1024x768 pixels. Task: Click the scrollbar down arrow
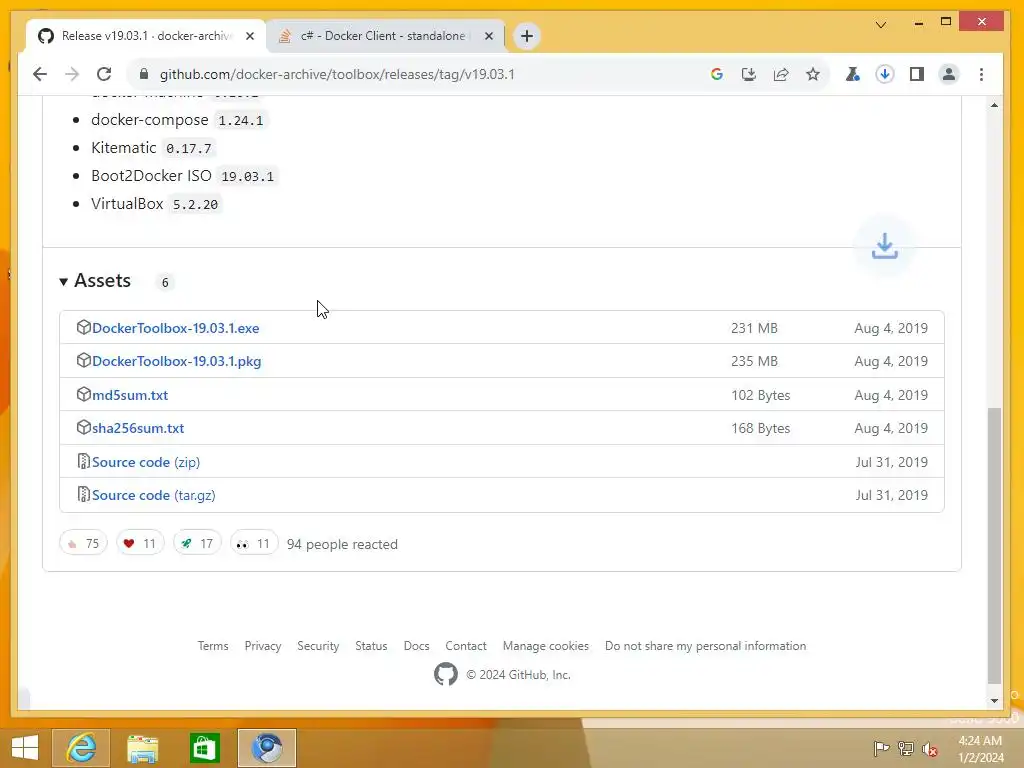994,701
